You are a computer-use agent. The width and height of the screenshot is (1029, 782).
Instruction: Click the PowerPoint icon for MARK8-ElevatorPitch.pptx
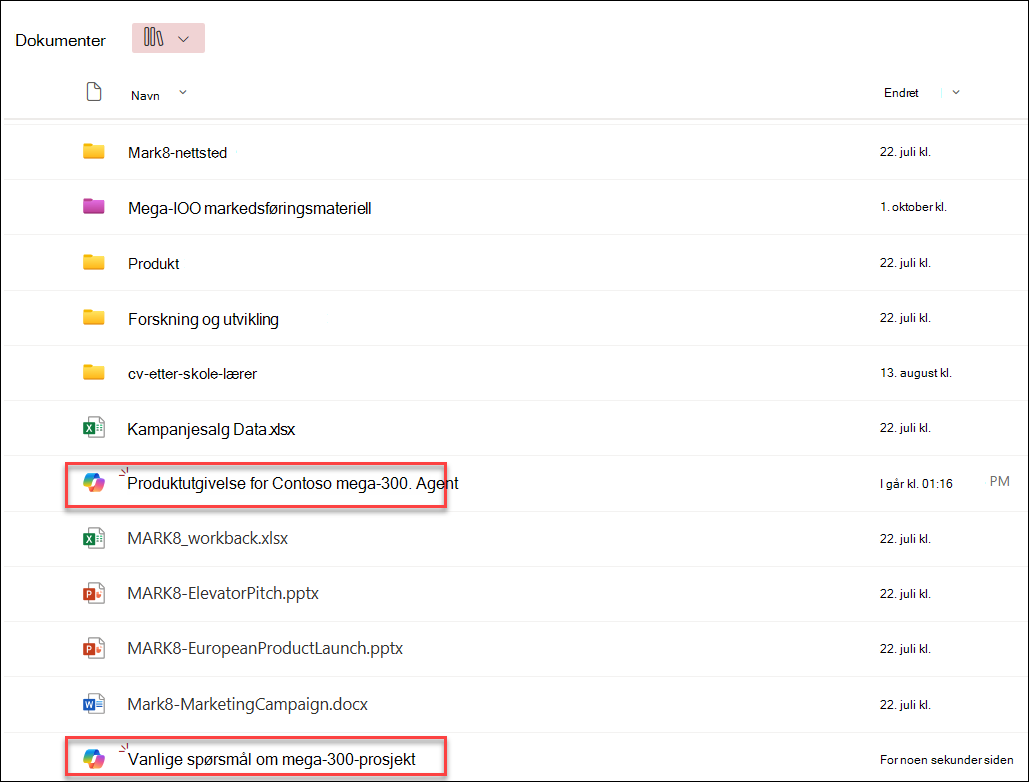(x=94, y=593)
